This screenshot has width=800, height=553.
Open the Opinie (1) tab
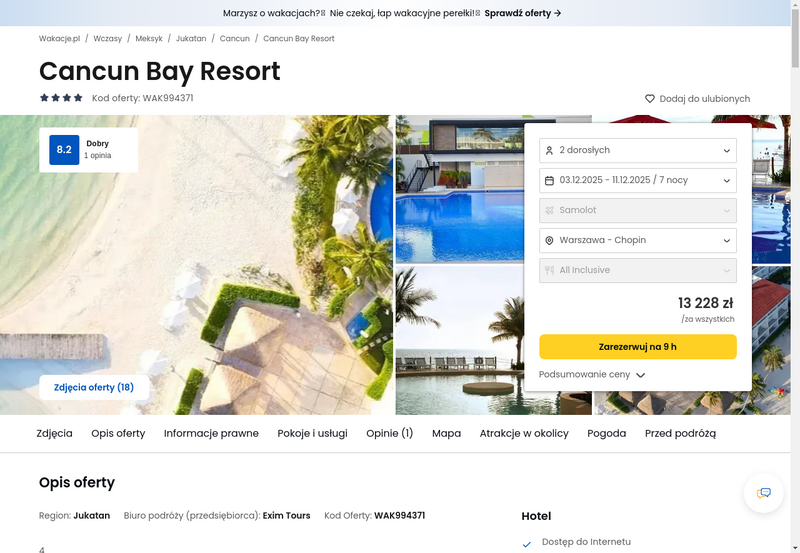tap(389, 433)
